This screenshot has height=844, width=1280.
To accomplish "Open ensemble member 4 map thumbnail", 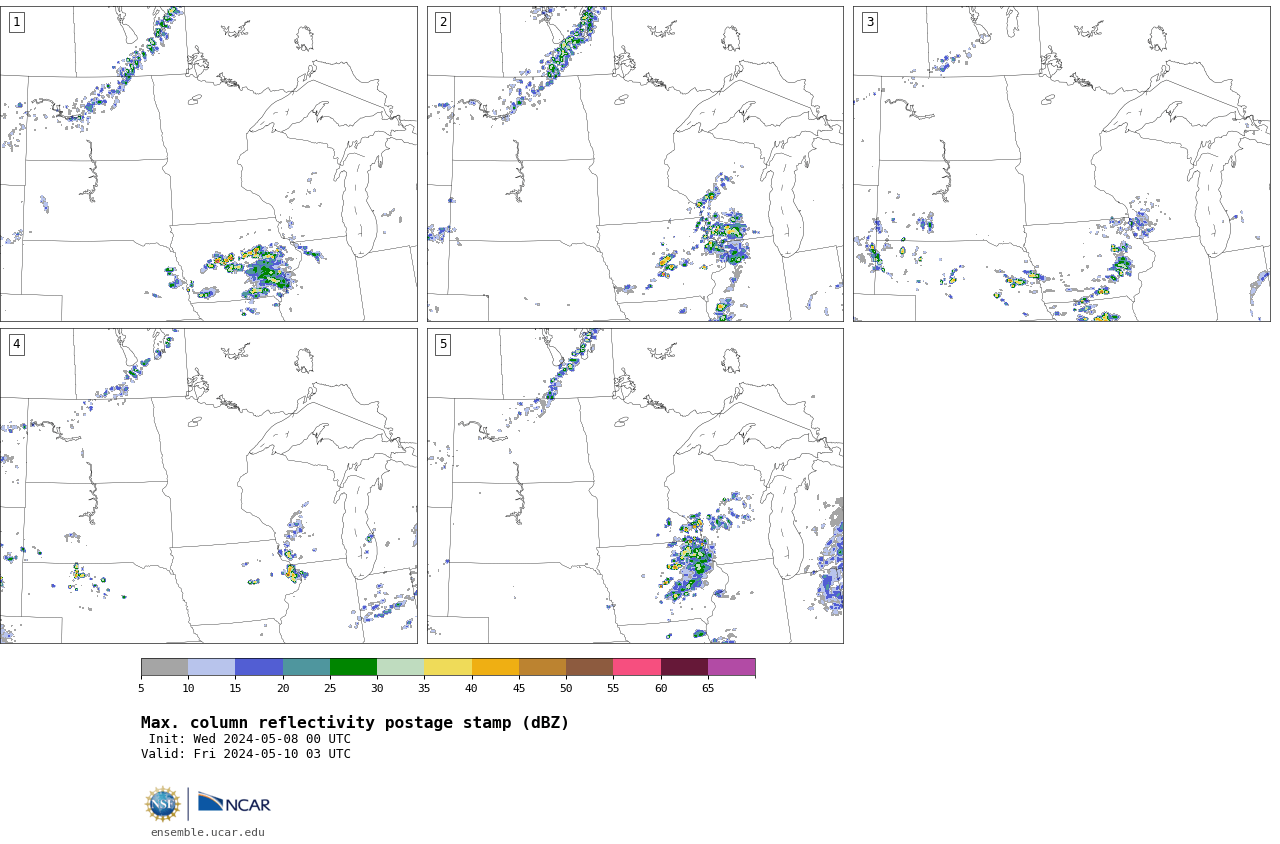I will pos(208,486).
